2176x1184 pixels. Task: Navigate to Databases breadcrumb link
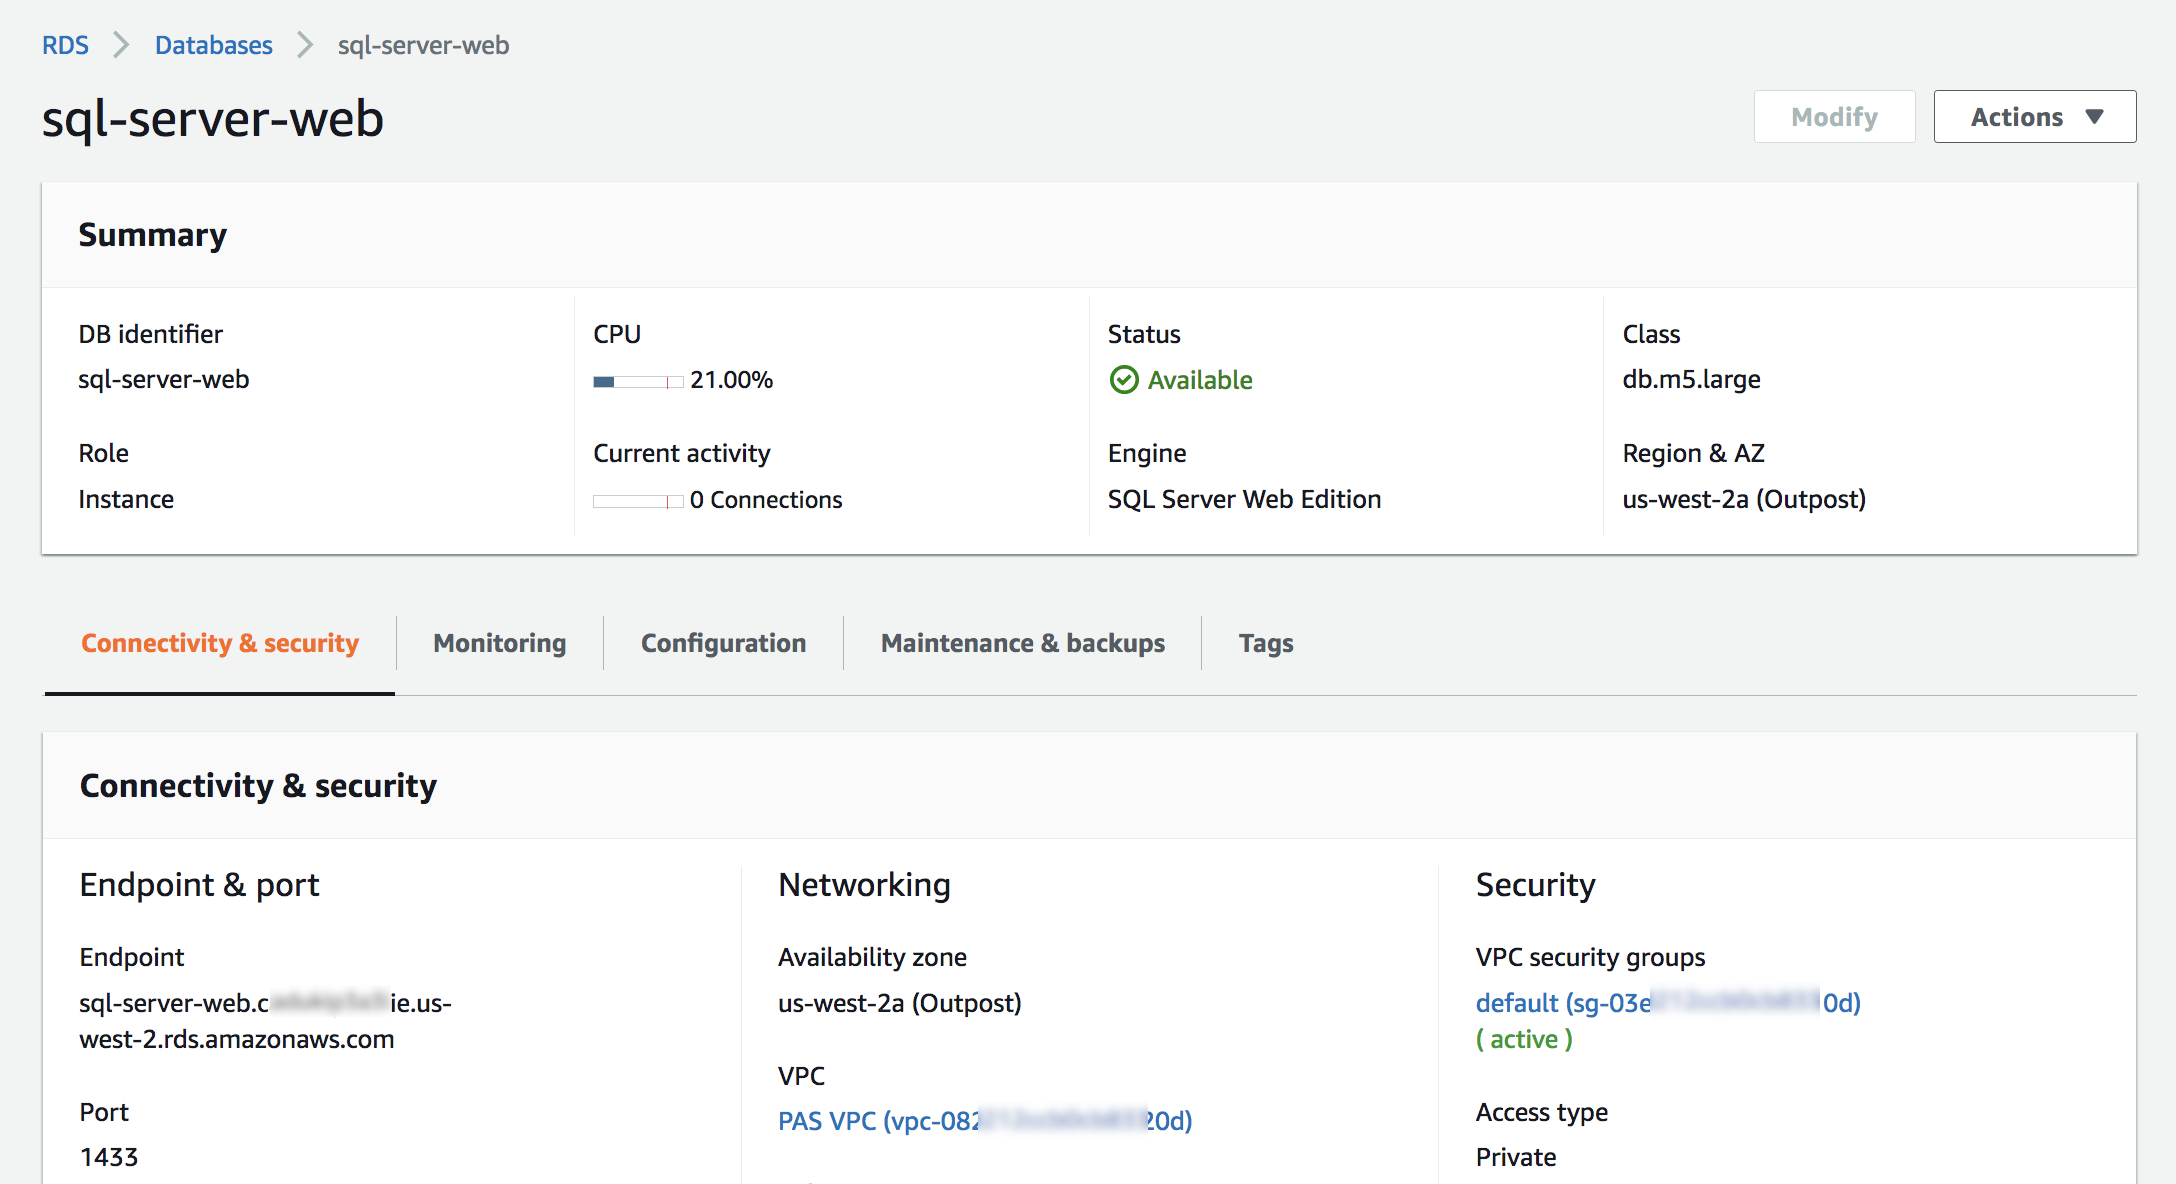tap(213, 45)
